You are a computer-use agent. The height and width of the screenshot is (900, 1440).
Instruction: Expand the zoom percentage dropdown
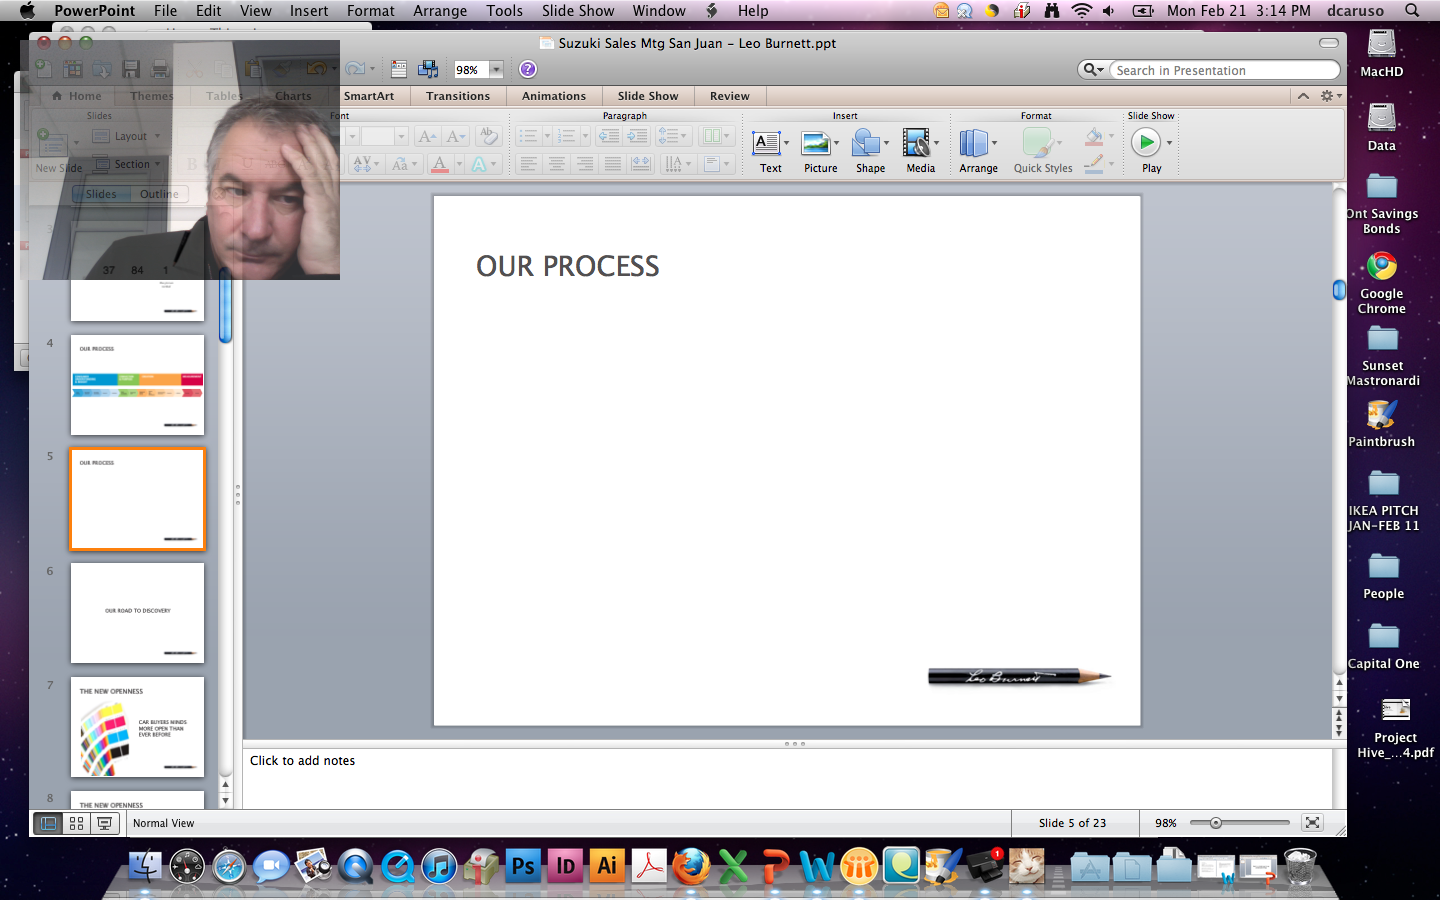pyautogui.click(x=496, y=69)
